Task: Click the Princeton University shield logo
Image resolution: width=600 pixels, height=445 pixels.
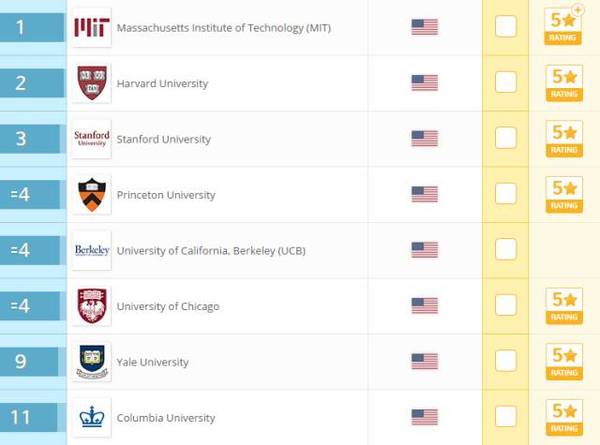Action: [92, 194]
